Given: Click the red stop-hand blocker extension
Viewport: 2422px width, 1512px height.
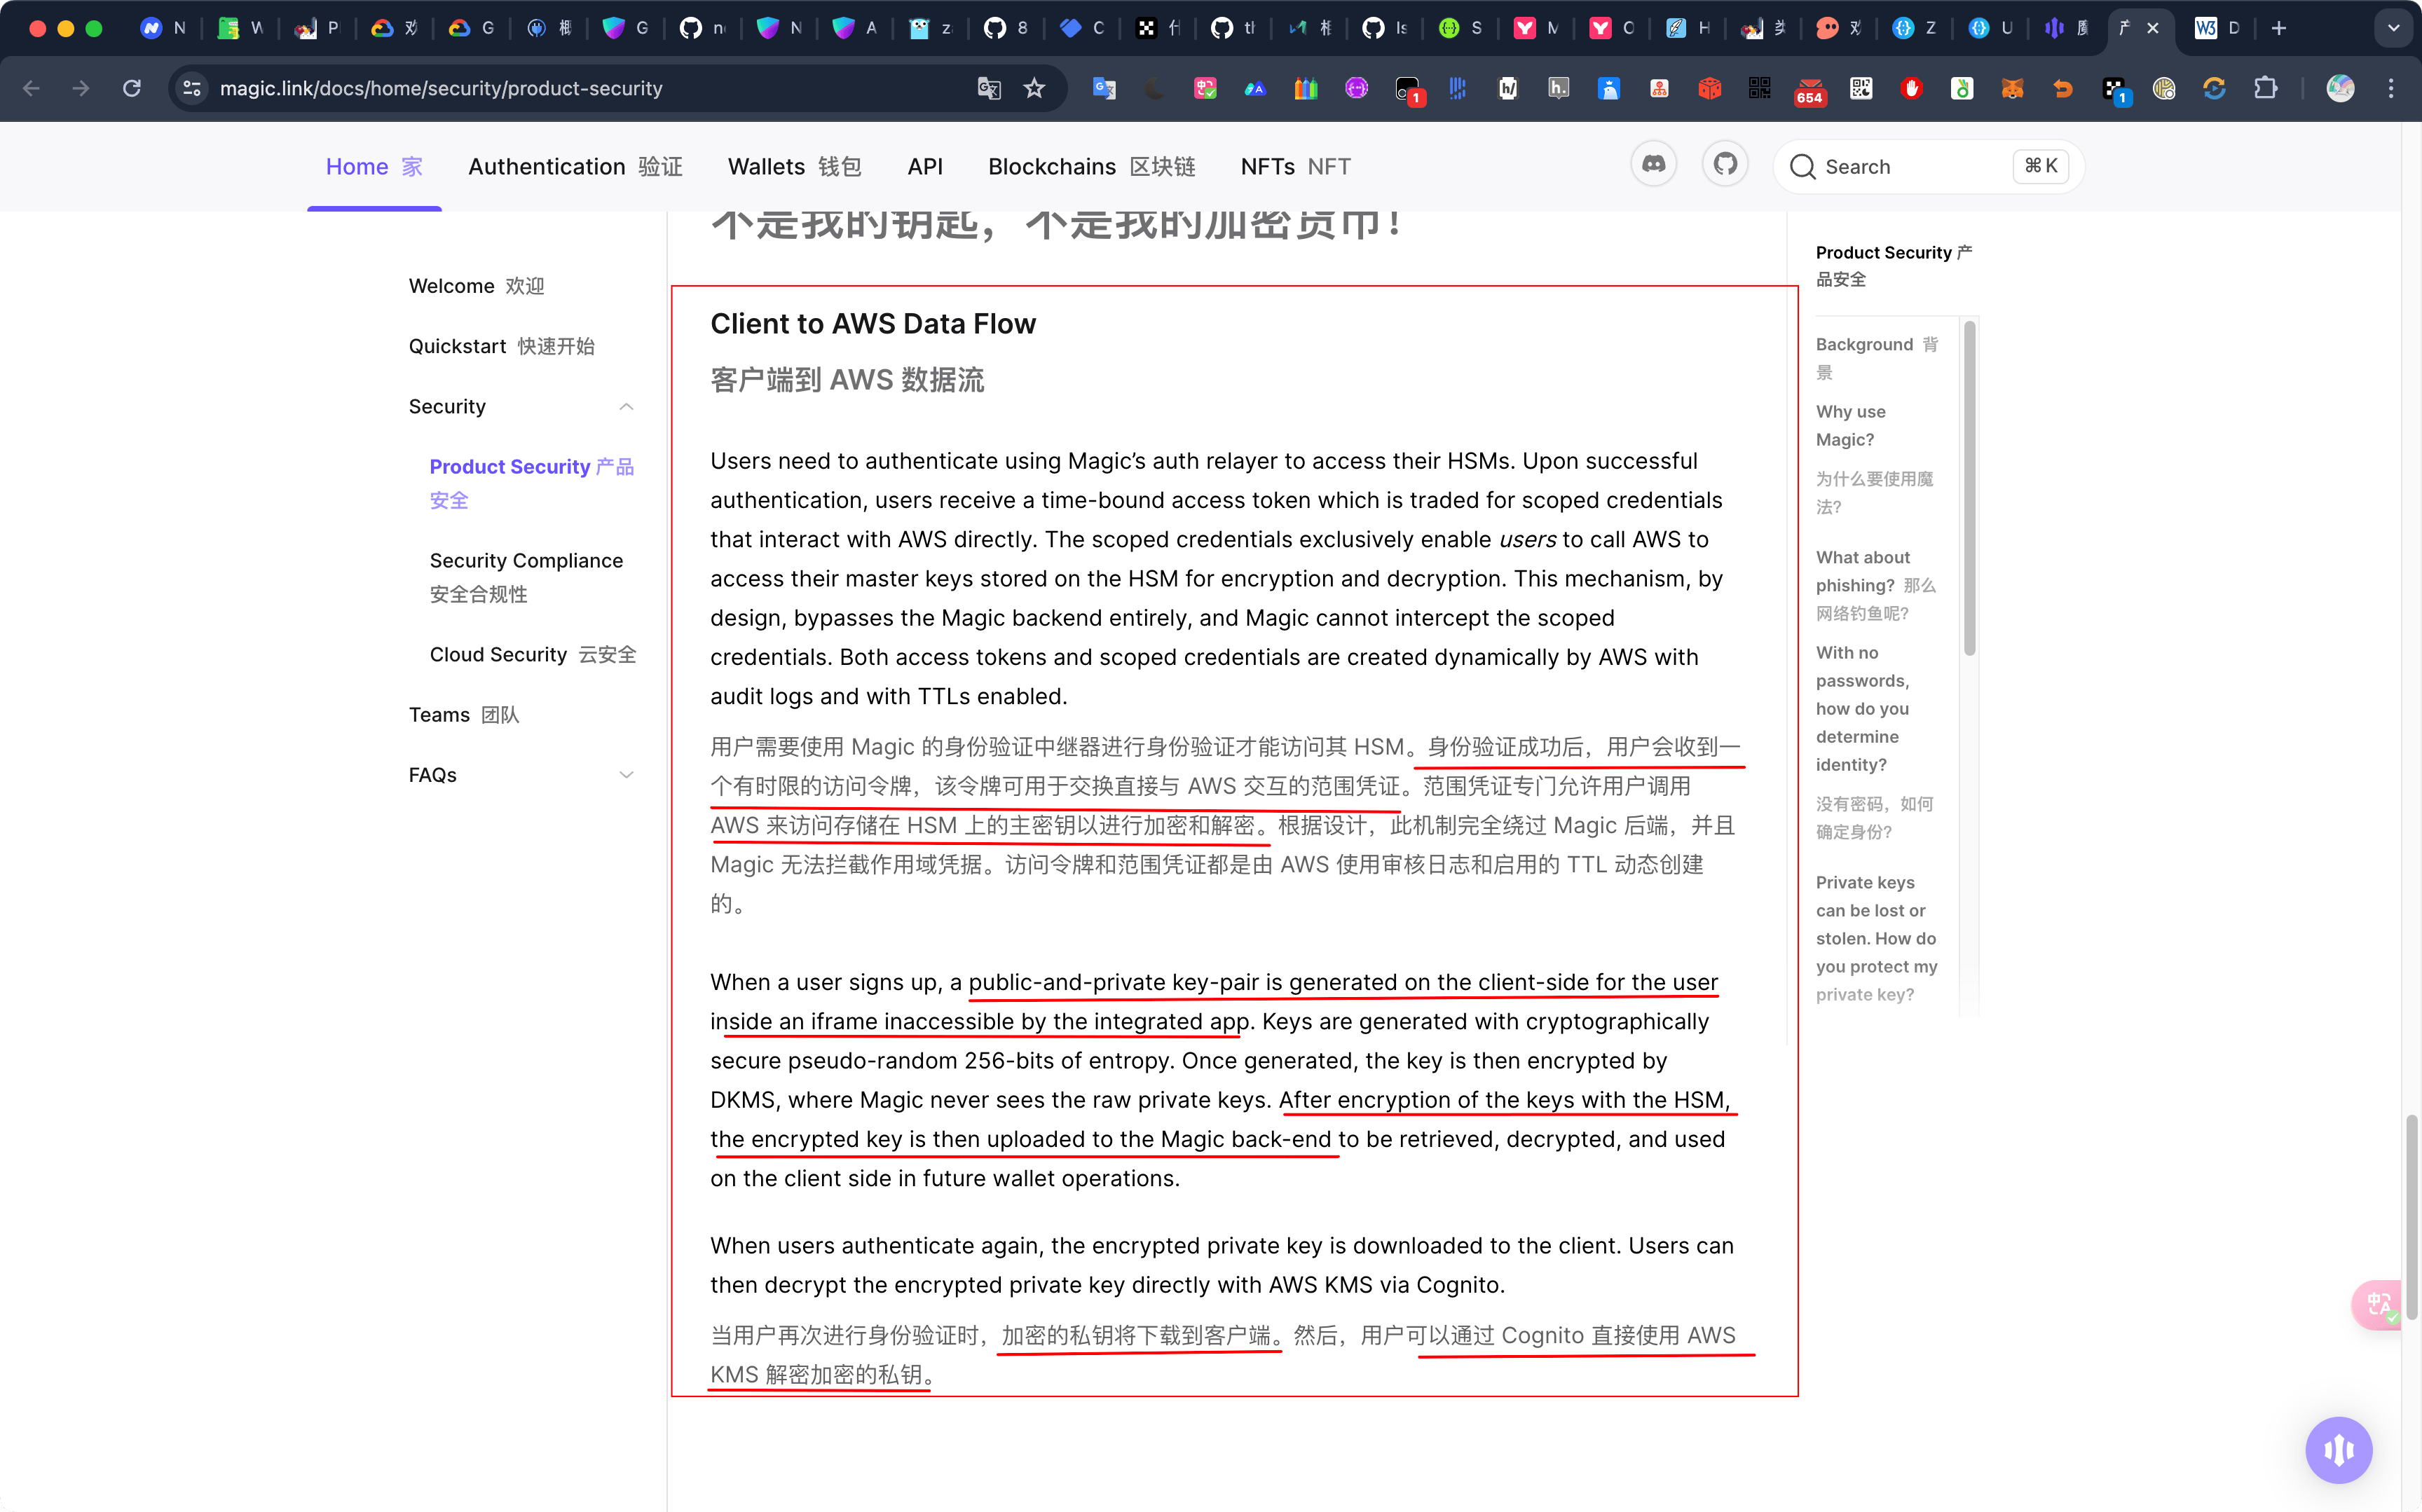Looking at the screenshot, I should pos(1911,89).
